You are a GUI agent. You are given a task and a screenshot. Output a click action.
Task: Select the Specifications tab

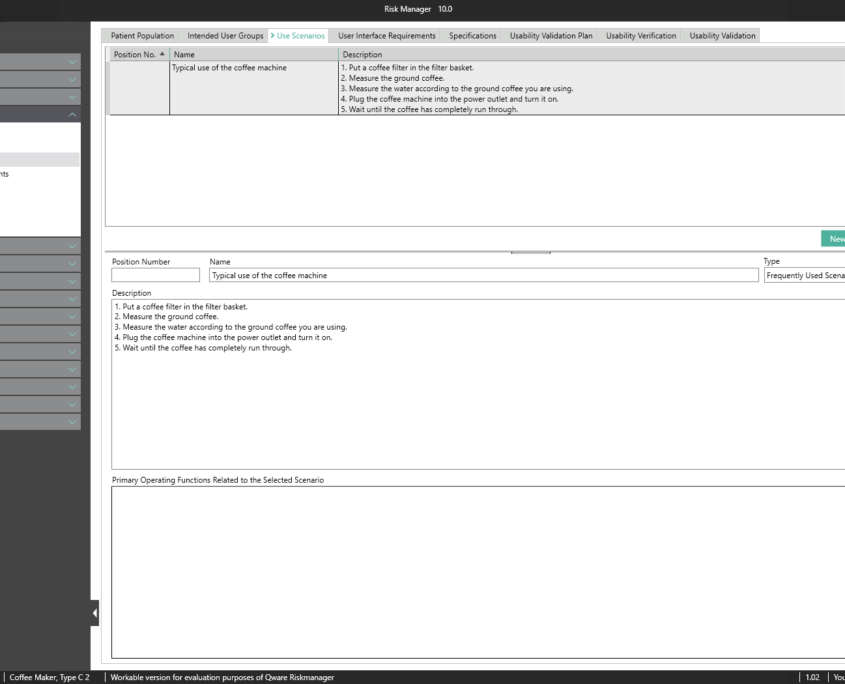pyautogui.click(x=472, y=36)
